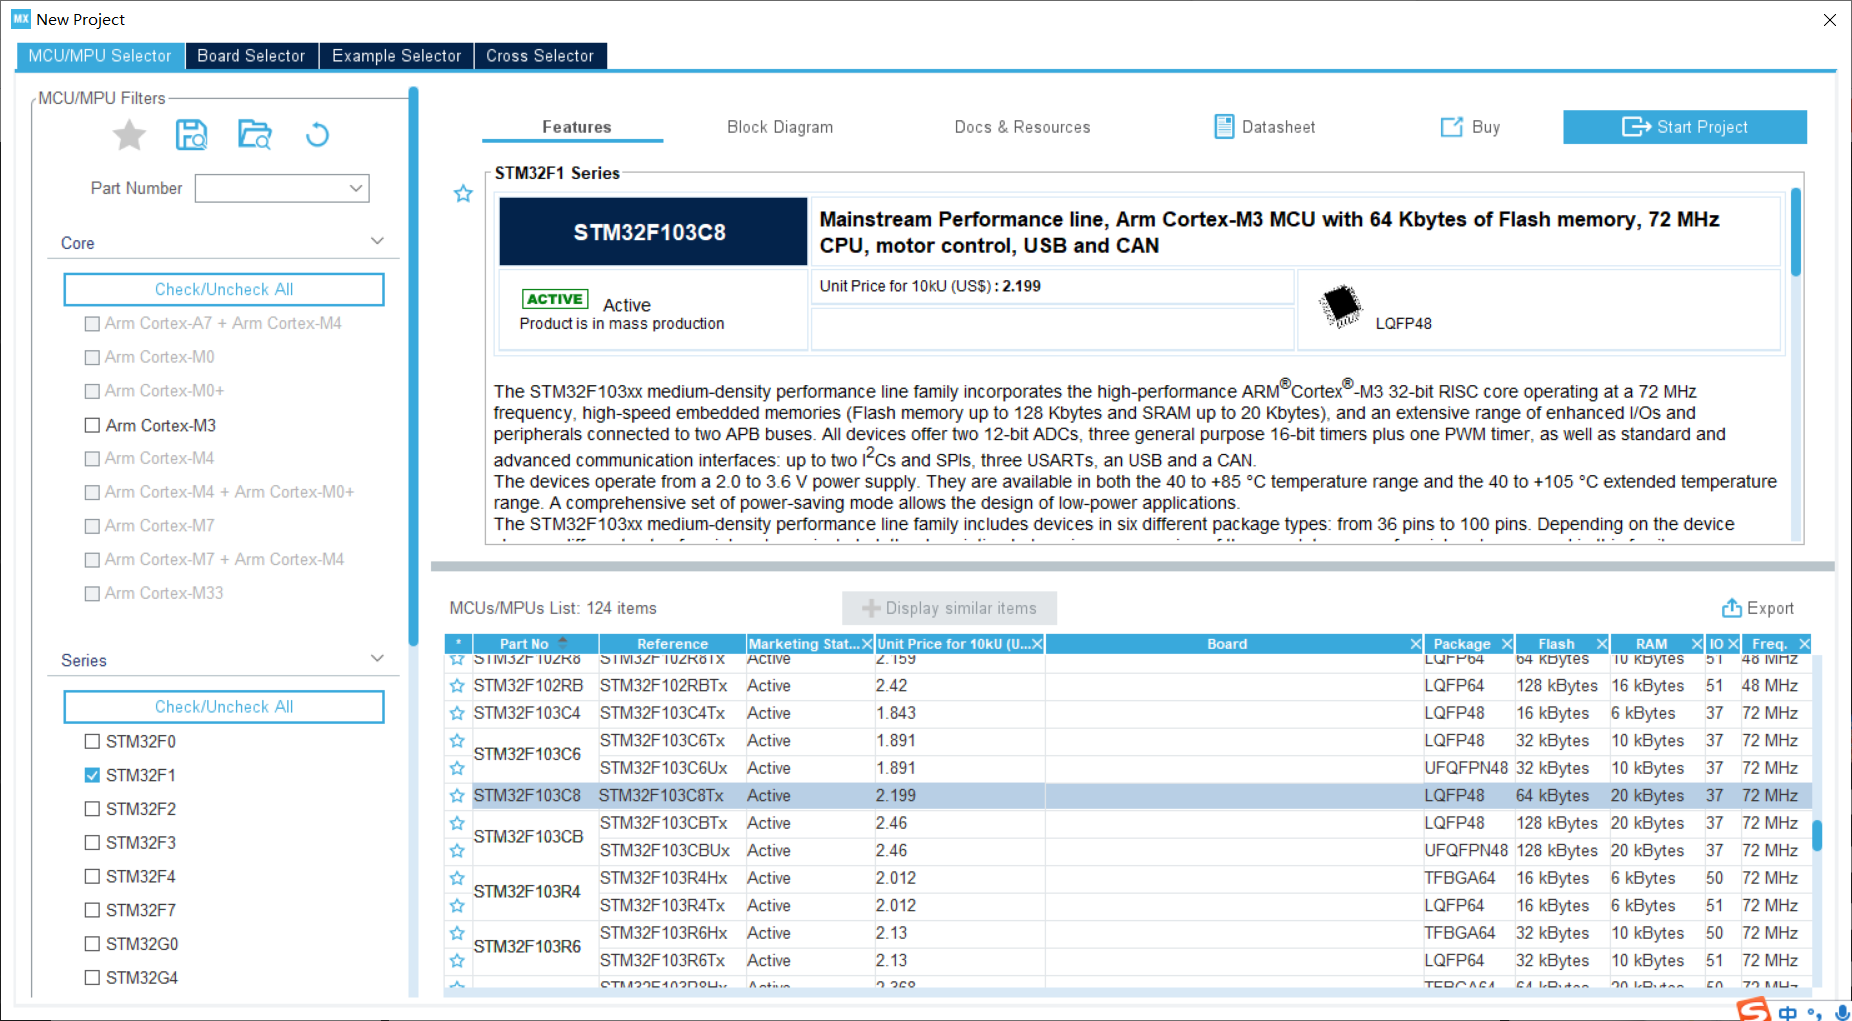Click the Export icon above the list

1731,608
